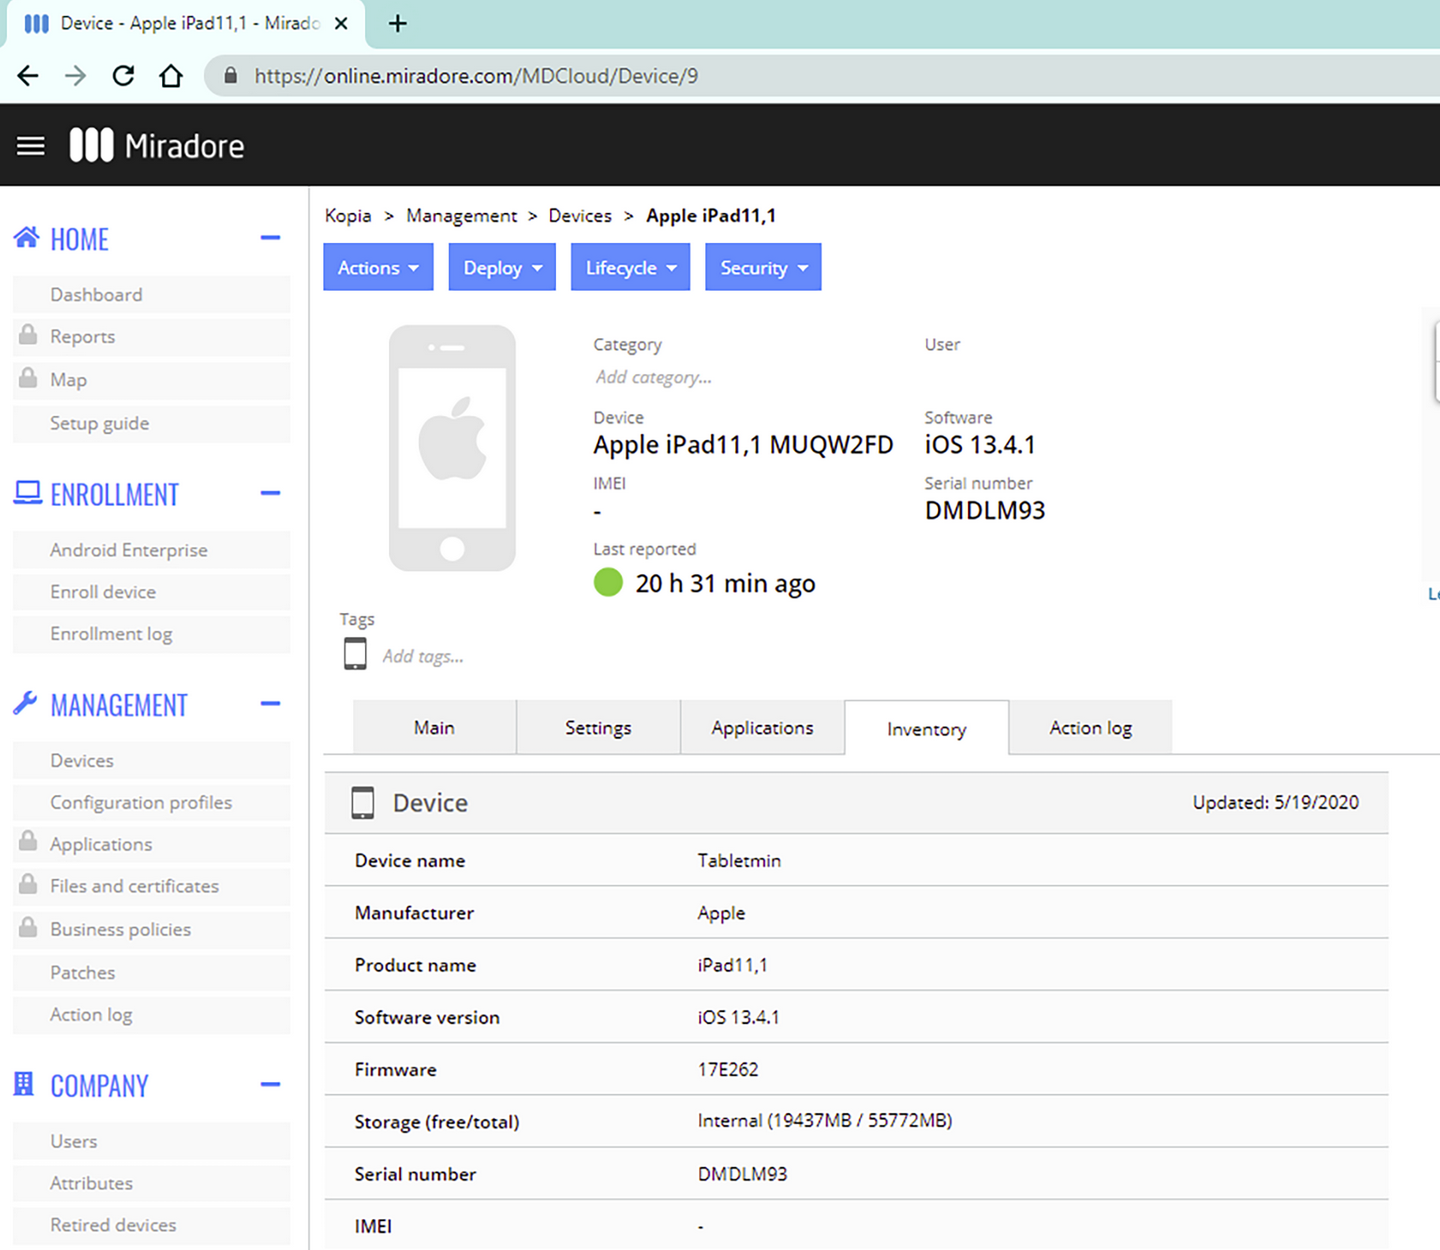The width and height of the screenshot is (1440, 1250).
Task: Open the Actions dropdown menu
Action: point(378,268)
